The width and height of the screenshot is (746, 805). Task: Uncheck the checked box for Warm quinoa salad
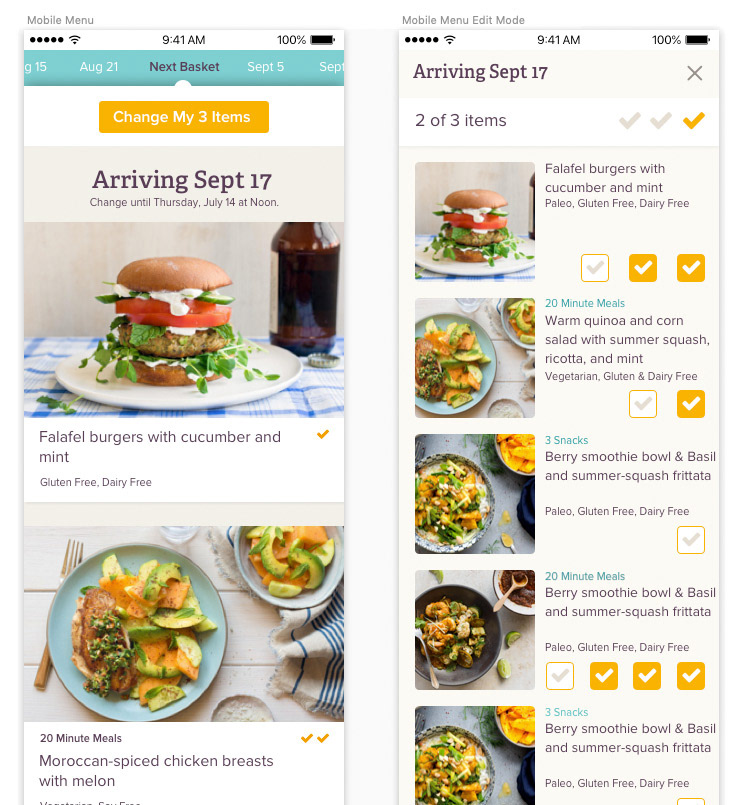click(691, 404)
